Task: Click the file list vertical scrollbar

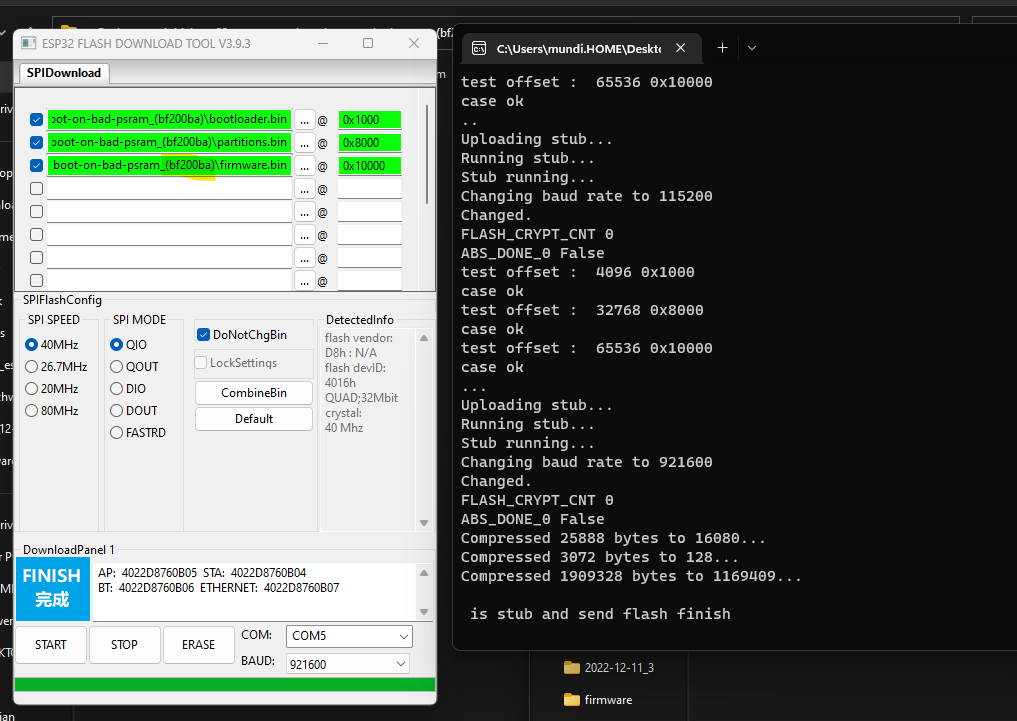Action: click(x=427, y=154)
